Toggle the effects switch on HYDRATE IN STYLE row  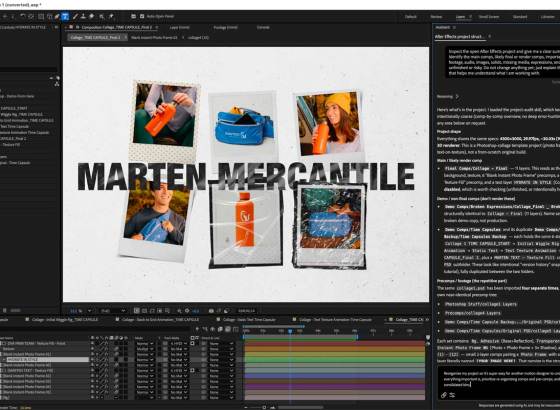[107, 360]
